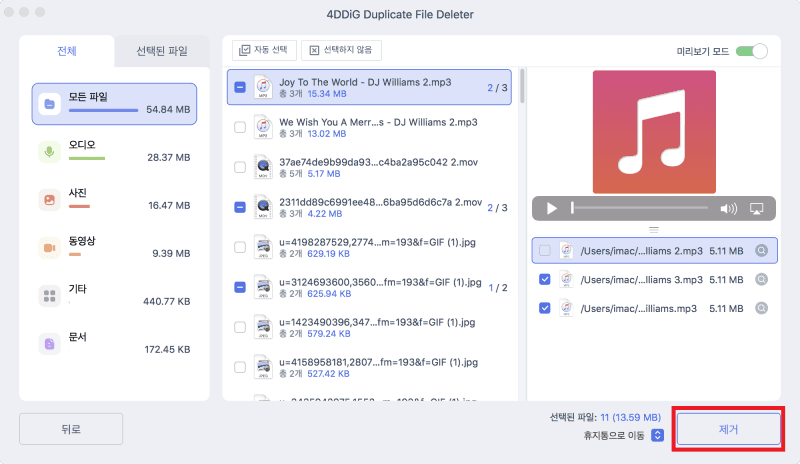Switch to the 전체 tab
Viewport: 800px width, 464px height.
67,50
